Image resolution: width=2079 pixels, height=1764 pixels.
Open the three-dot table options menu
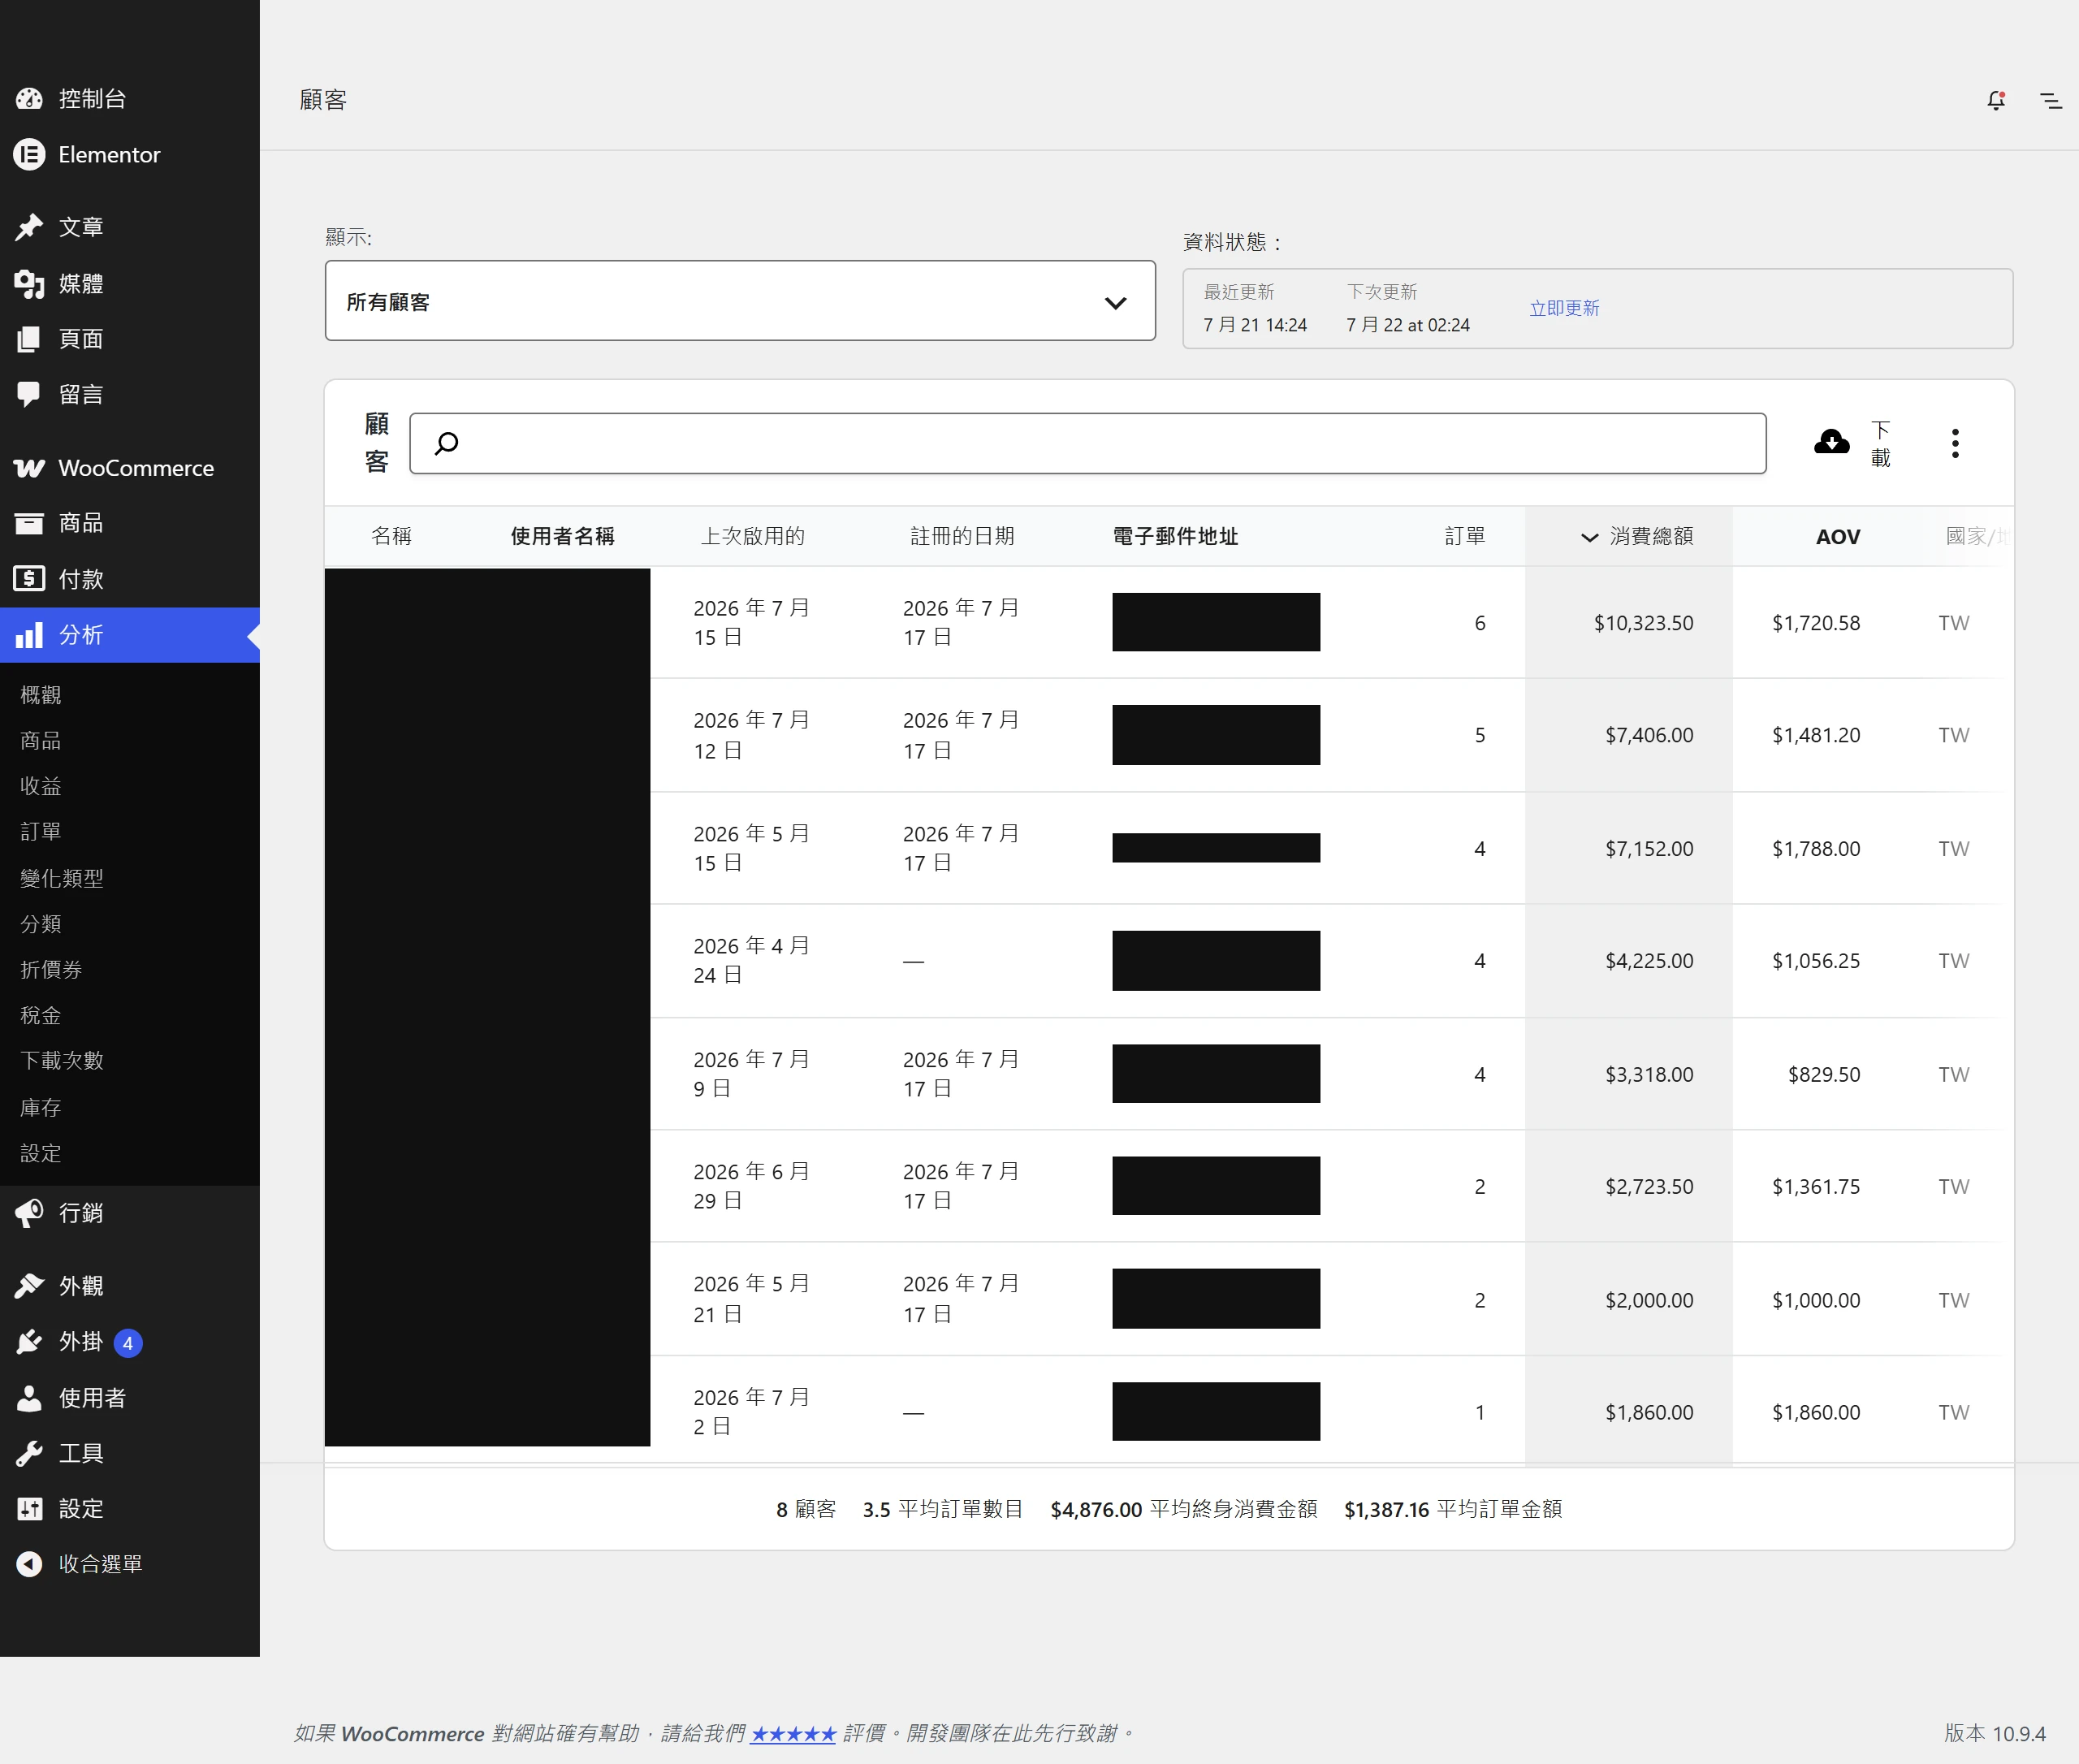[1955, 443]
